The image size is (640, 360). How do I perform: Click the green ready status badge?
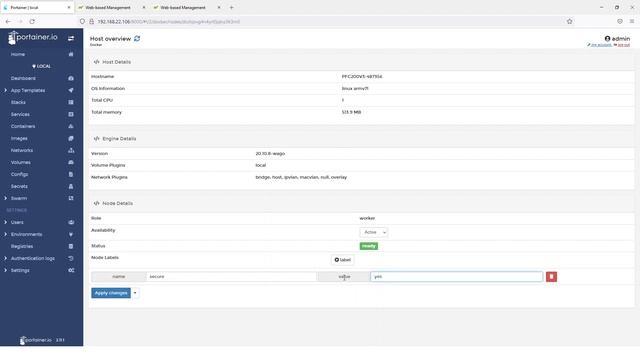(x=369, y=246)
